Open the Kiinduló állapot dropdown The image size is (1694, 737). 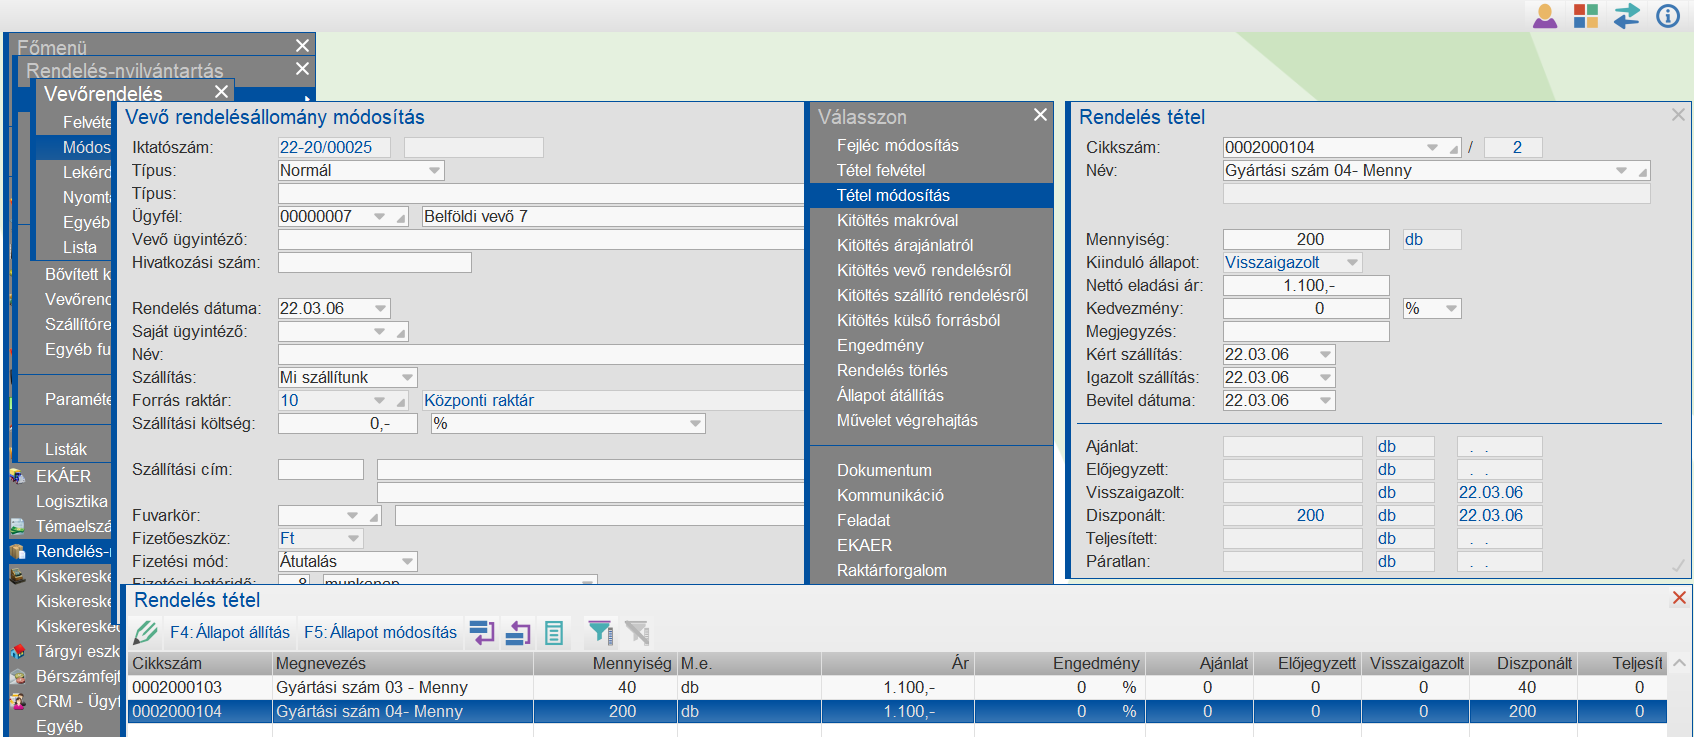(x=1352, y=263)
